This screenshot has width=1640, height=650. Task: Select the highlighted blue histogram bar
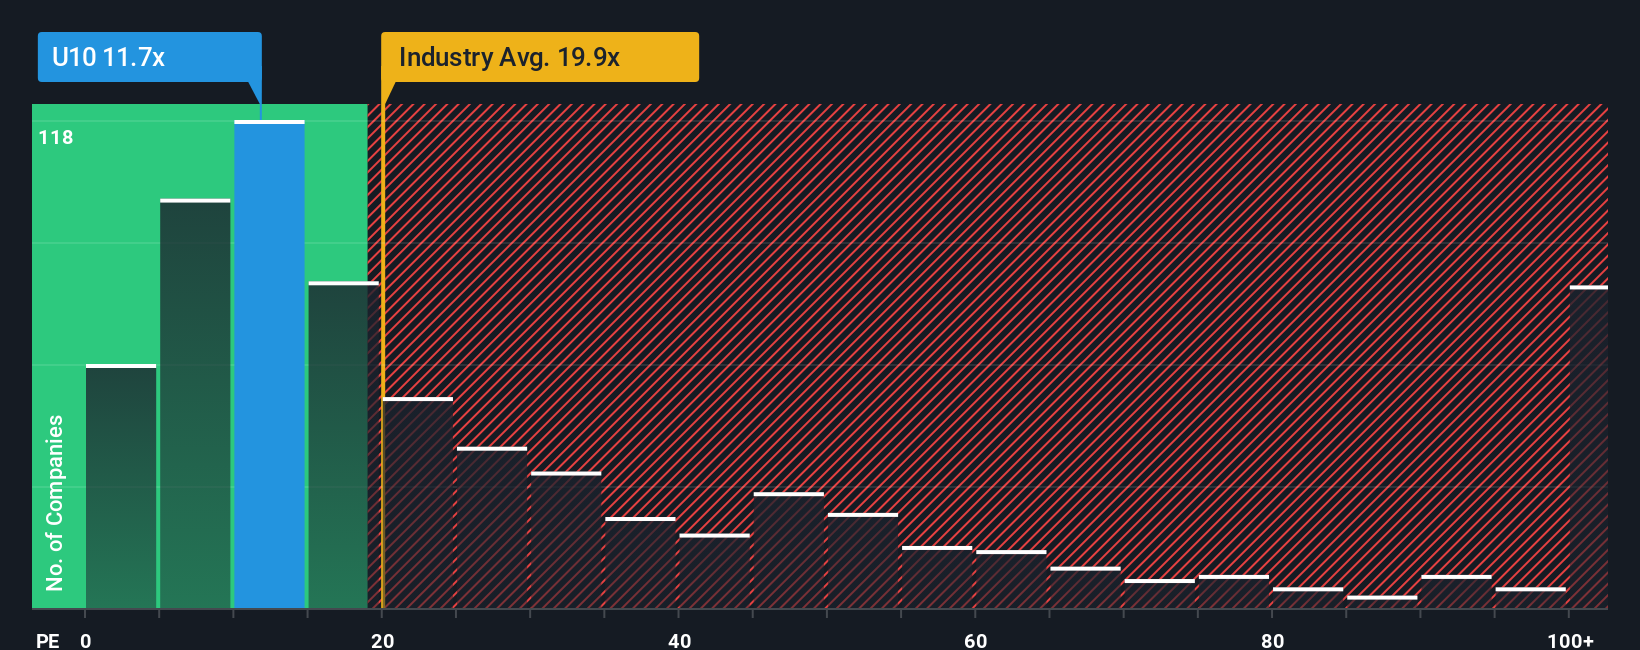pos(269,364)
